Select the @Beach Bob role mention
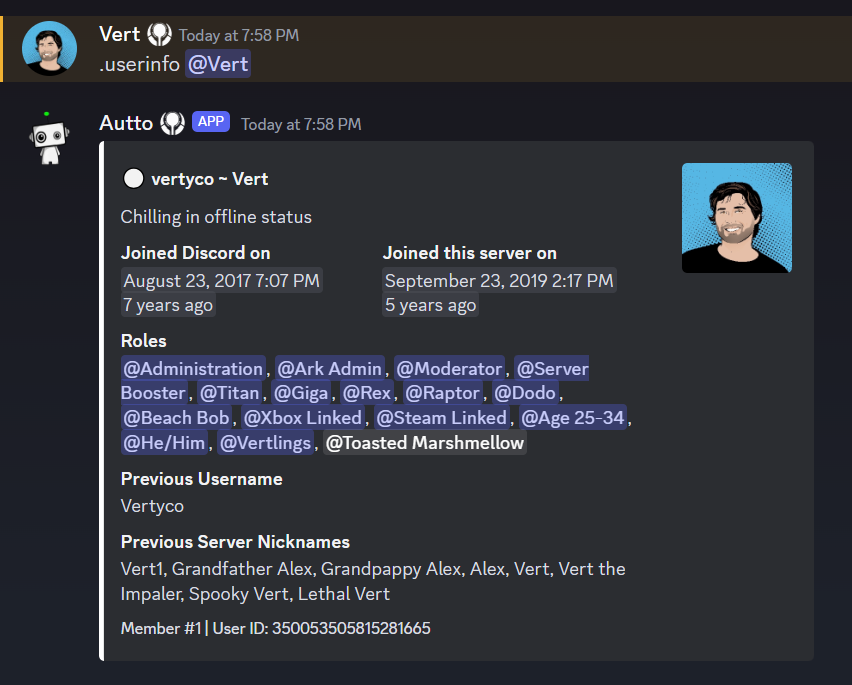 [177, 418]
